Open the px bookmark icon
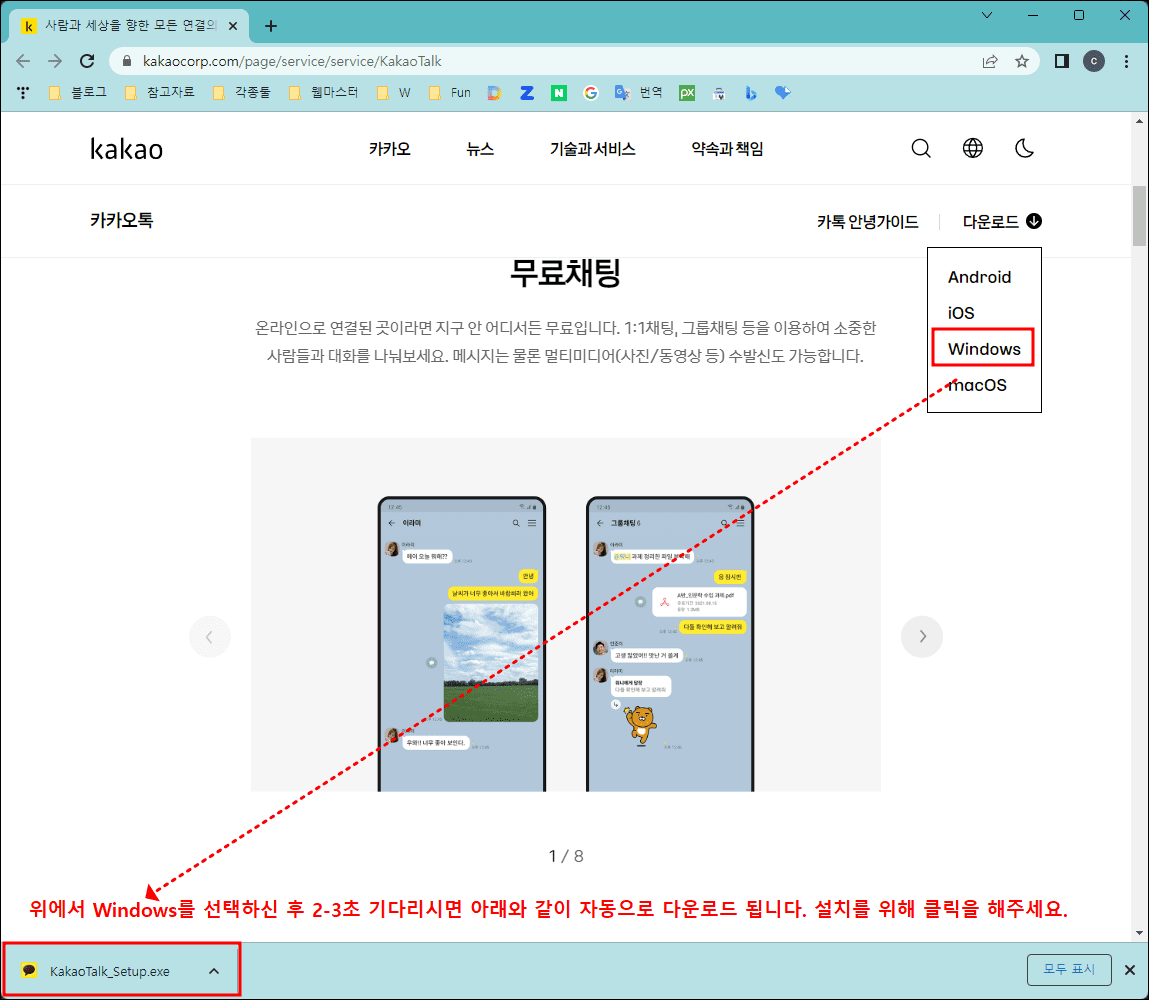1149x1000 pixels. [686, 92]
